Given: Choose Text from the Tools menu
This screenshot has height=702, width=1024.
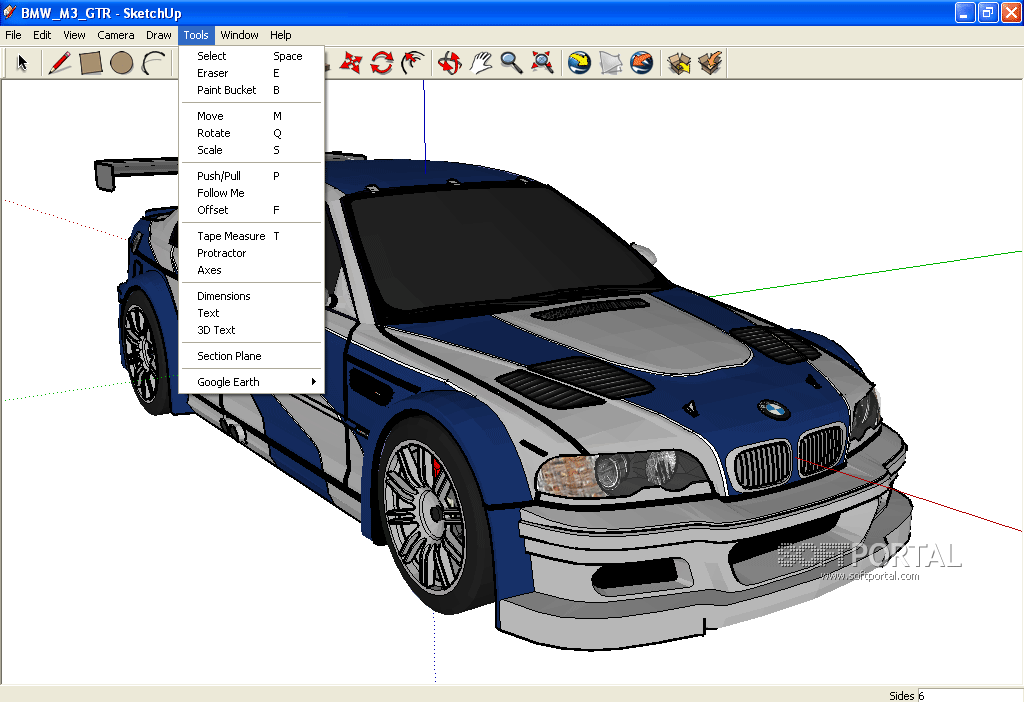Looking at the screenshot, I should click(251, 313).
